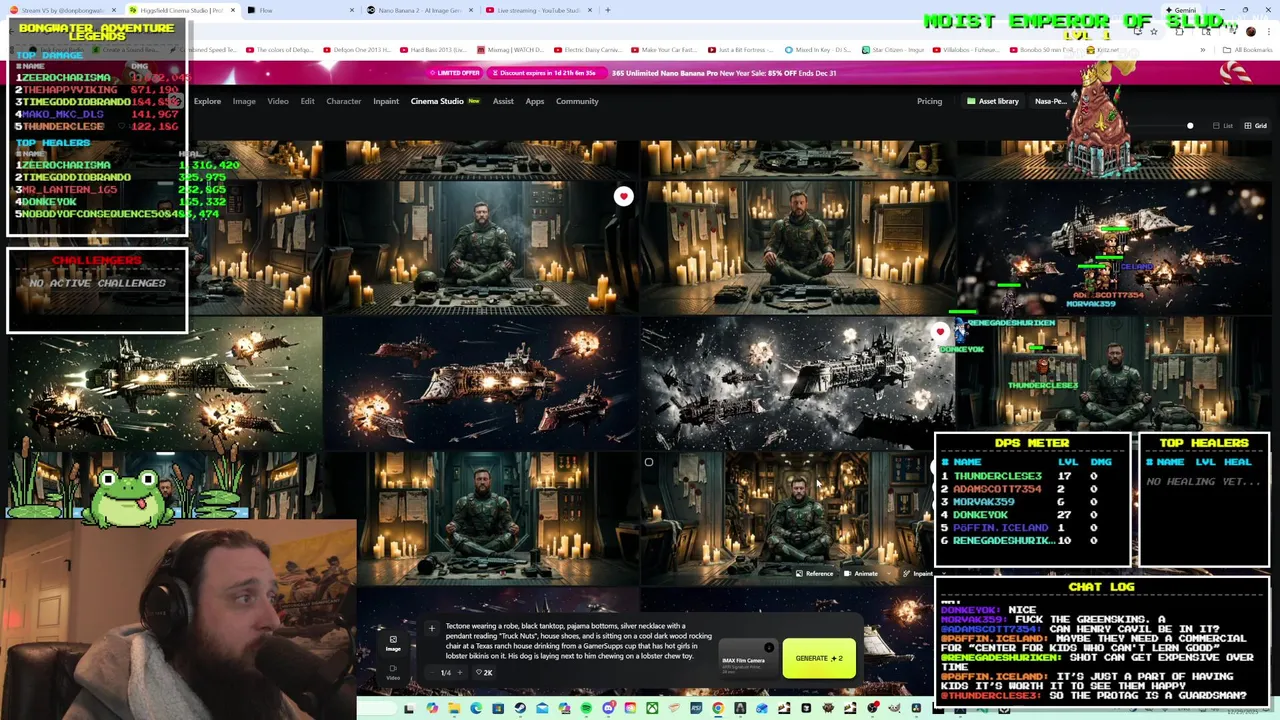Open the Explore menu item
The height and width of the screenshot is (720, 1280).
click(x=207, y=101)
